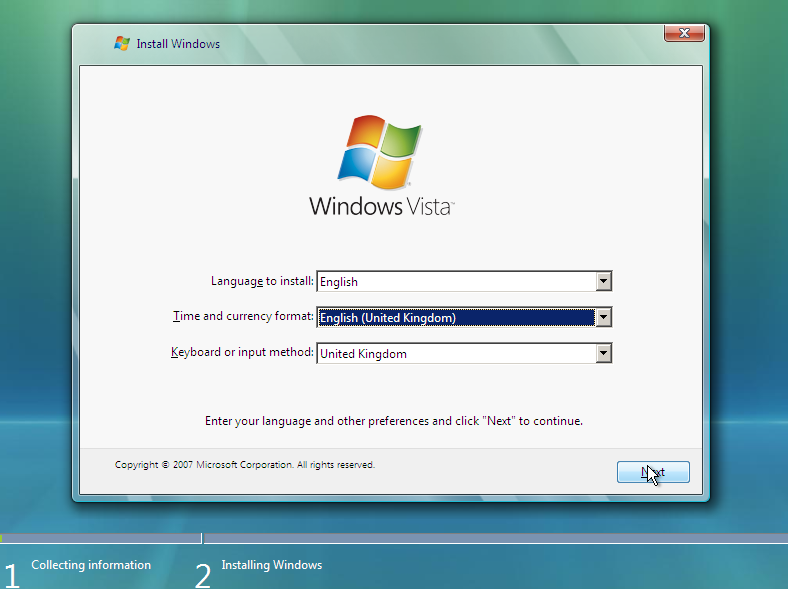This screenshot has height=589, width=788.
Task: Click the Collecting information step label
Action: click(91, 565)
